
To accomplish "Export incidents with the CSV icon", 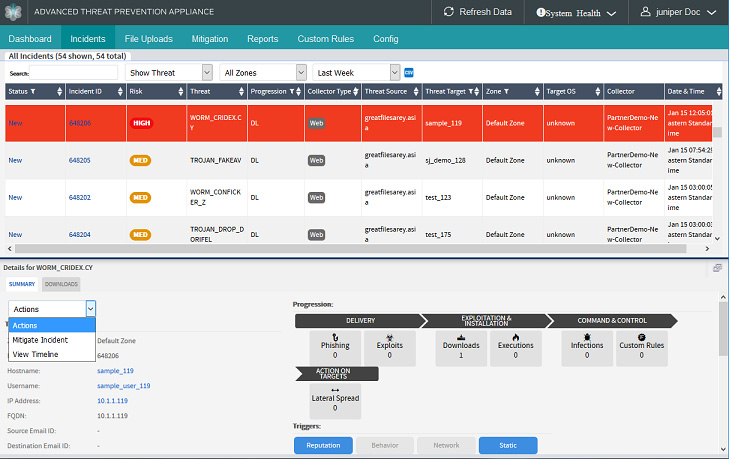I will pyautogui.click(x=409, y=72).
